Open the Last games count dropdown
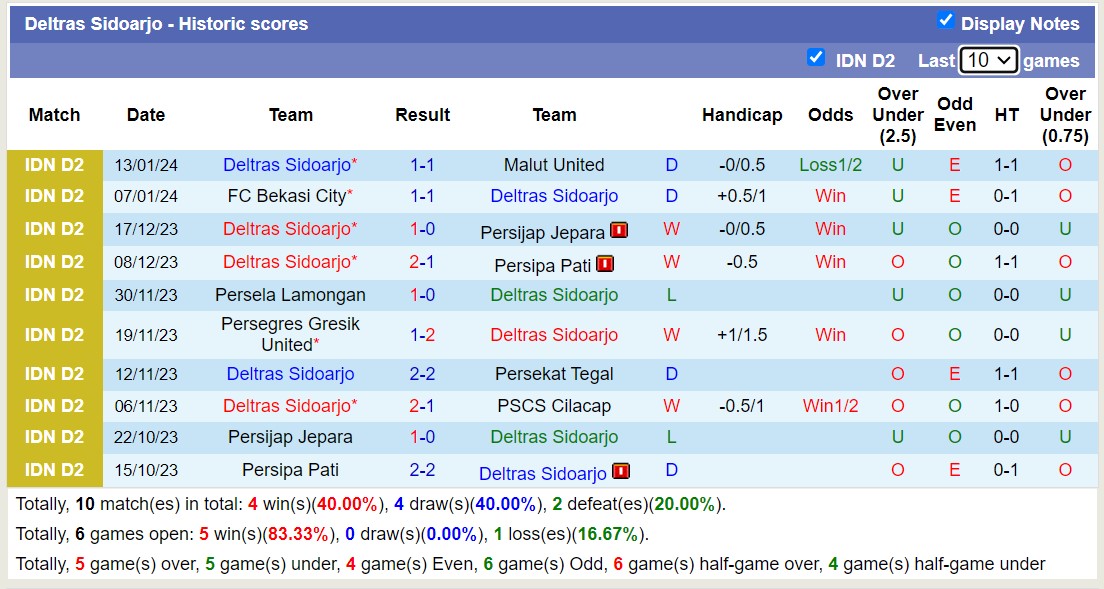1104x589 pixels. [x=988, y=60]
